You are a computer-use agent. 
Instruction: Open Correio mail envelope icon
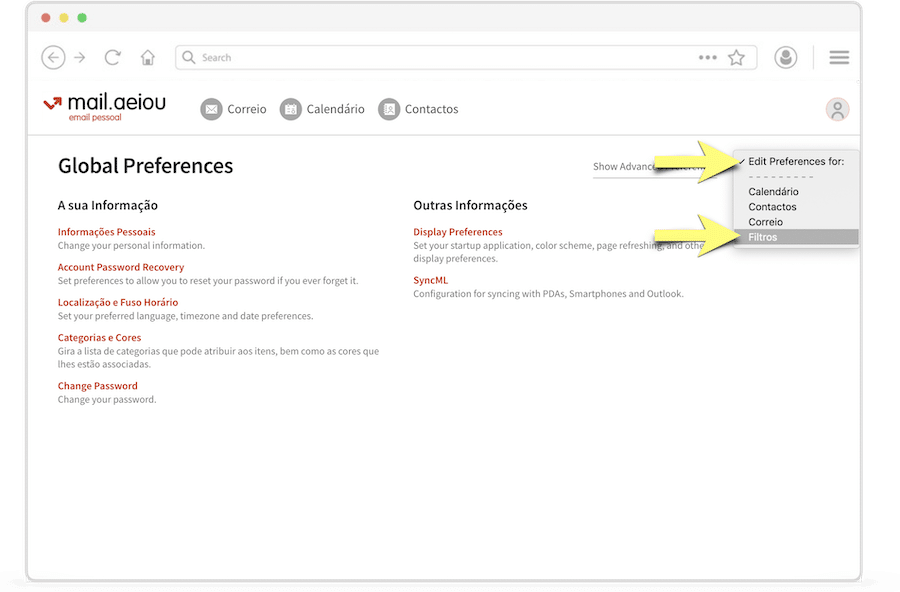pyautogui.click(x=211, y=109)
